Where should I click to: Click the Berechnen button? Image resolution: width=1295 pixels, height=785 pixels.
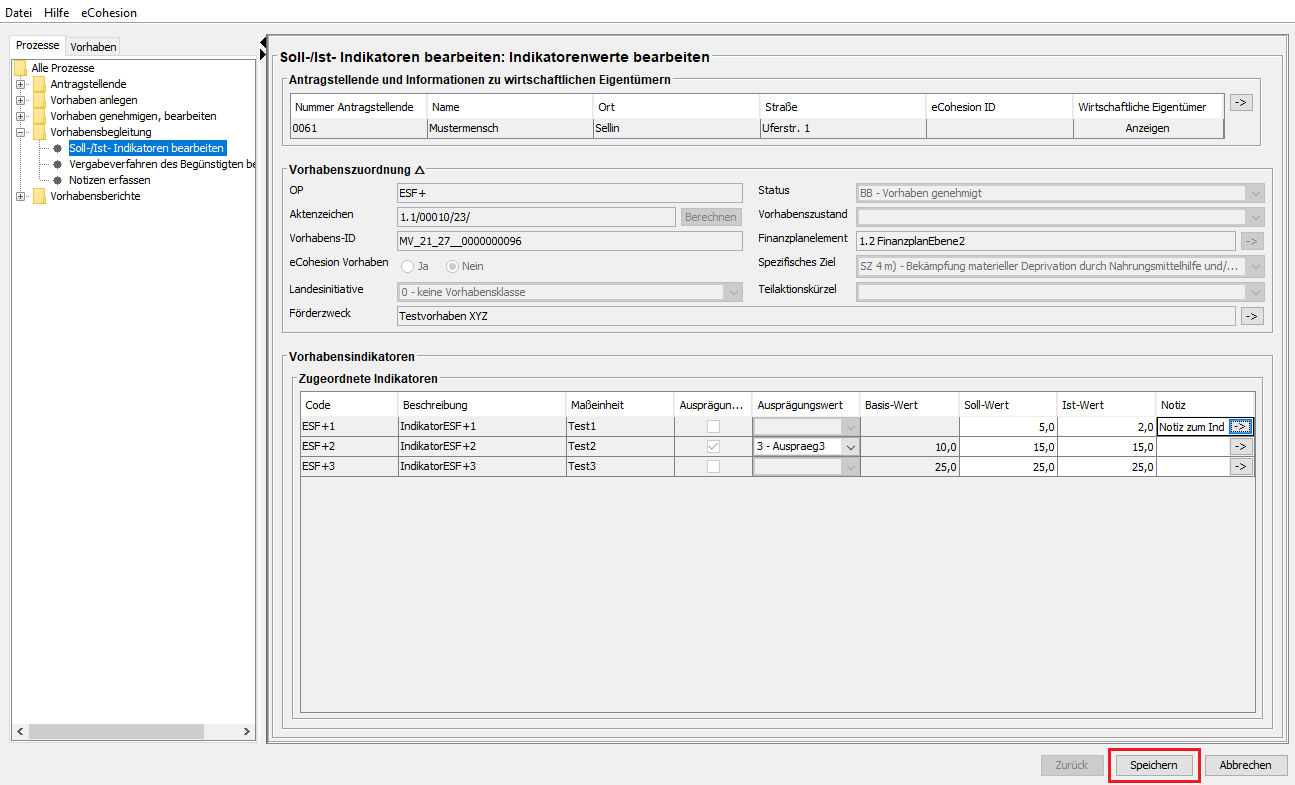point(711,217)
